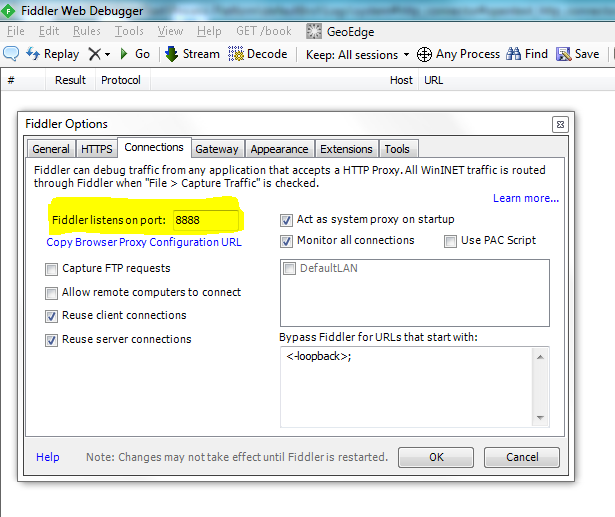Toggle Decode in toolbar

(x=258, y=54)
